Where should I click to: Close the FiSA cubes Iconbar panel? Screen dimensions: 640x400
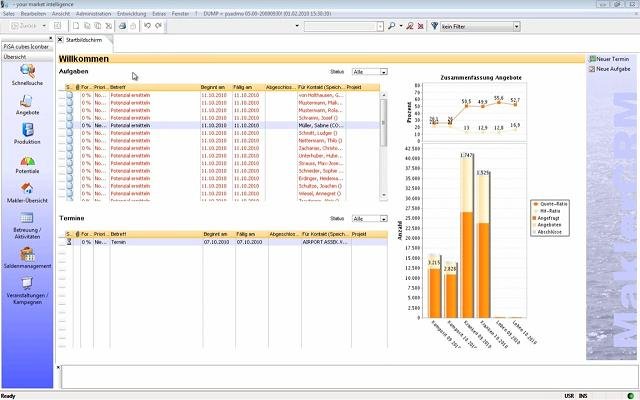(51, 38)
